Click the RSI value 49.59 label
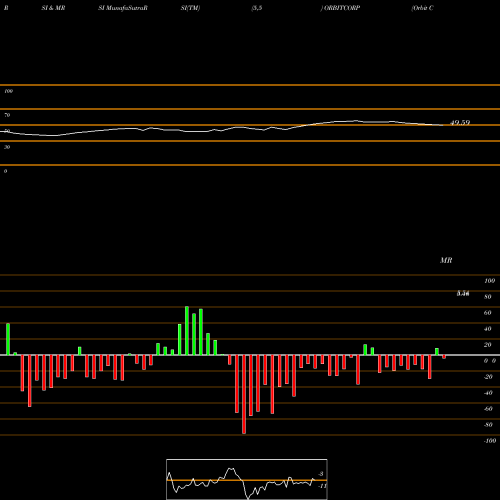The height and width of the screenshot is (500, 500). pyautogui.click(x=460, y=123)
